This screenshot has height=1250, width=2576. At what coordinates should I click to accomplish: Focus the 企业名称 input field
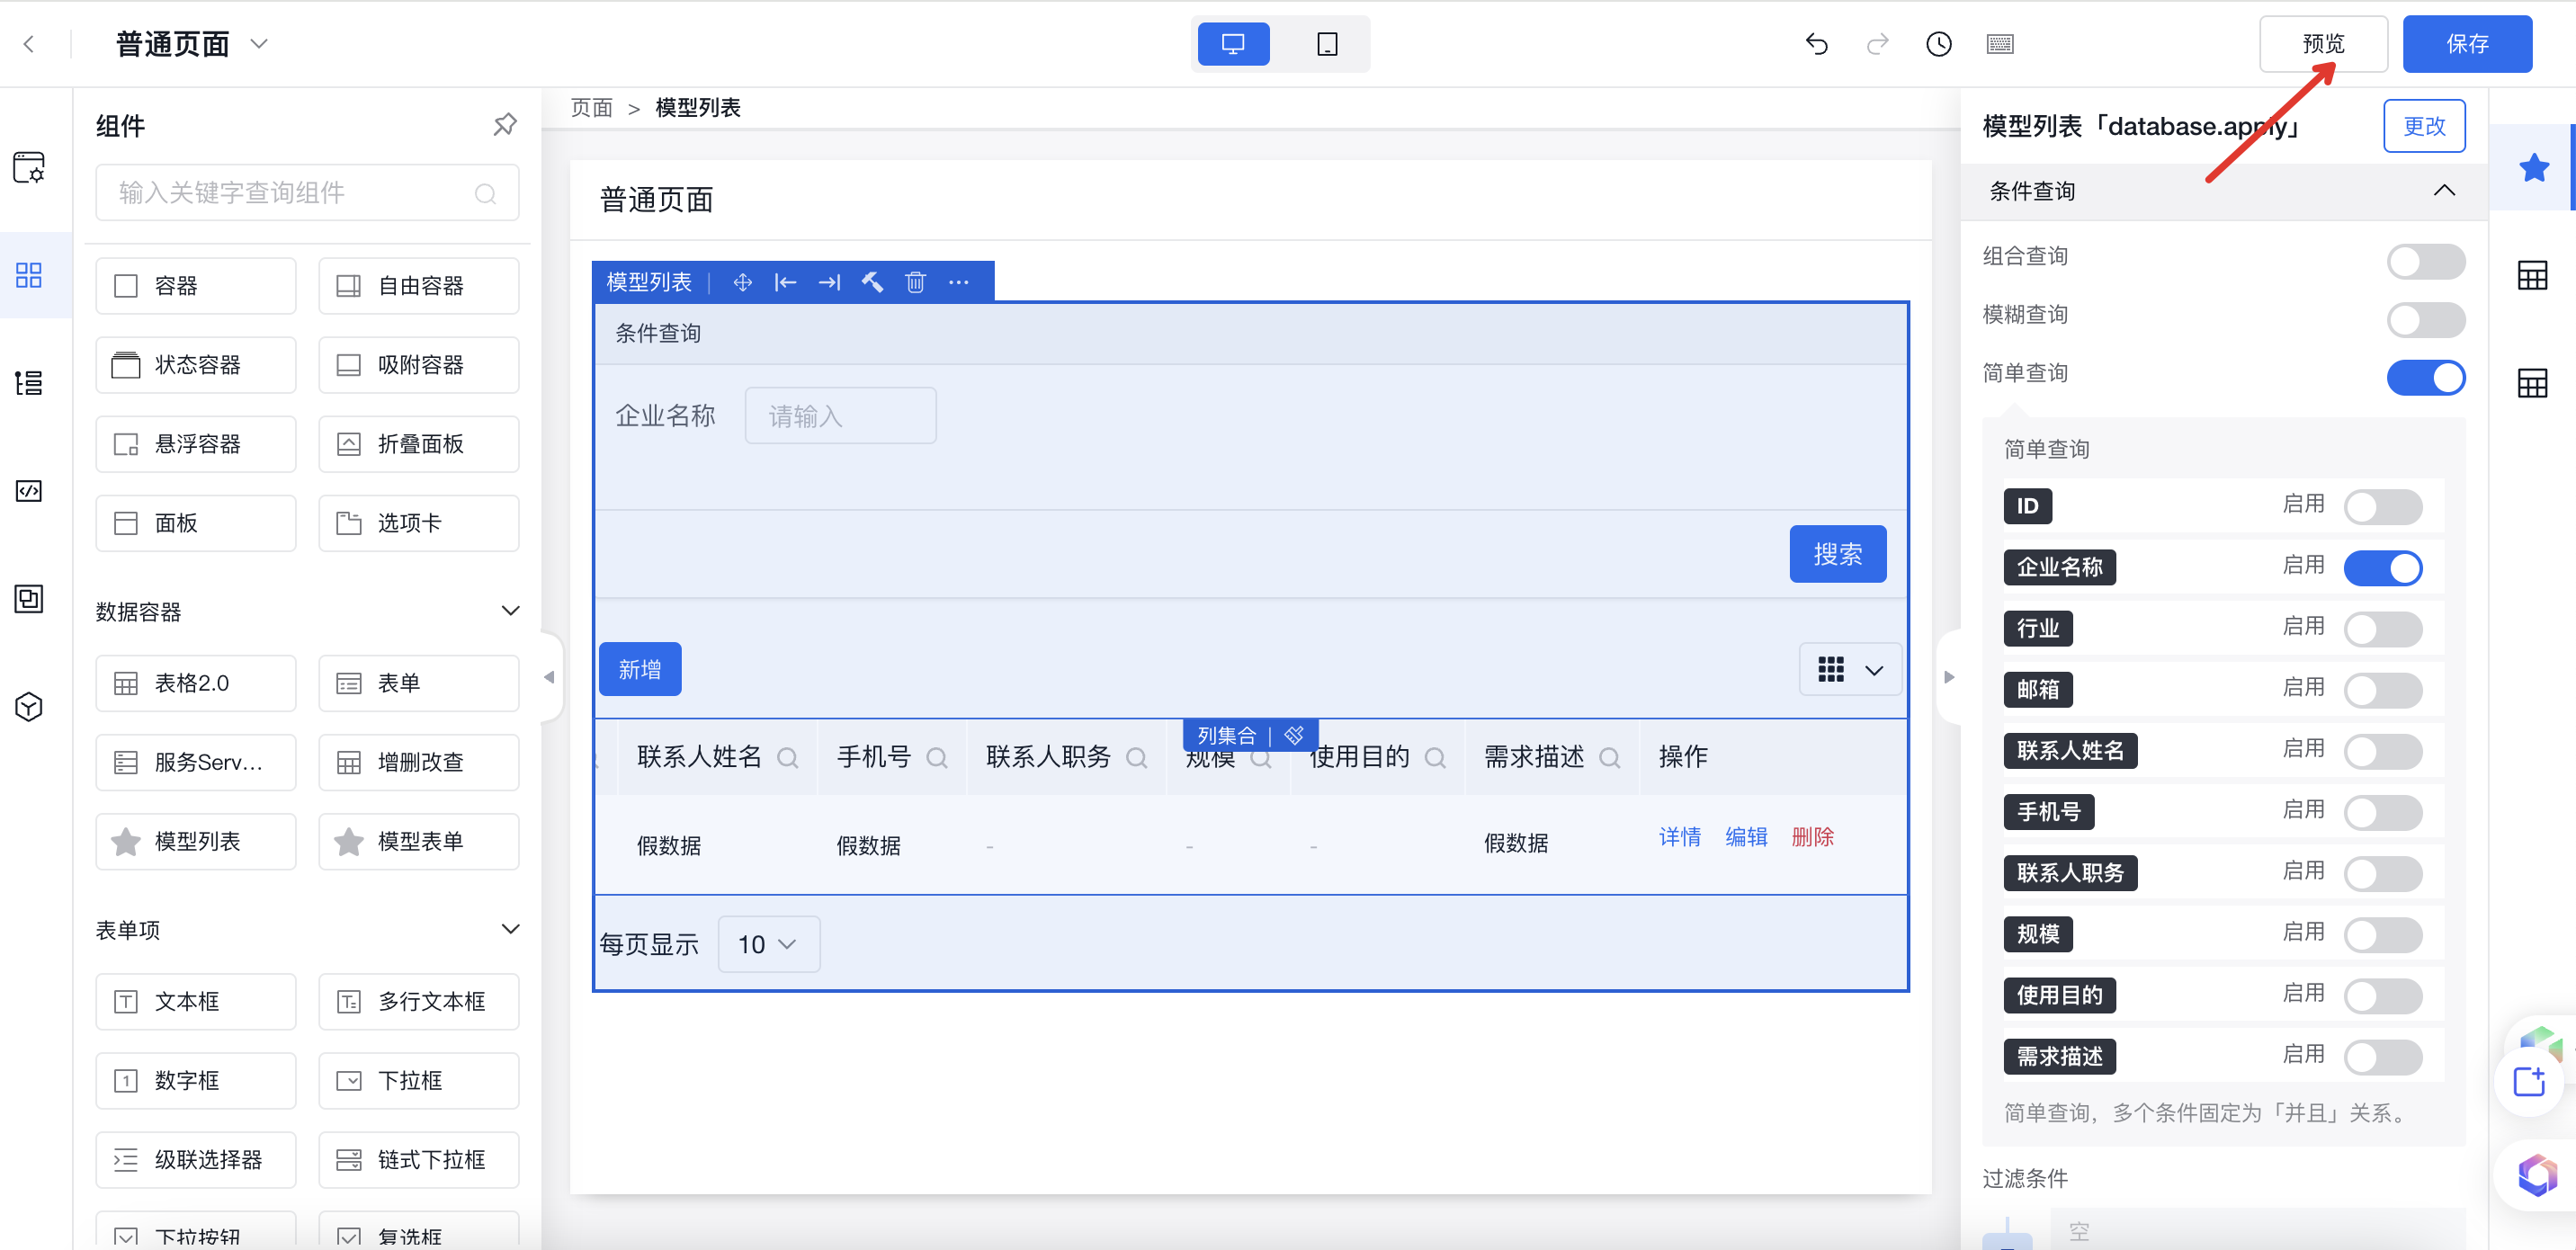[x=840, y=416]
